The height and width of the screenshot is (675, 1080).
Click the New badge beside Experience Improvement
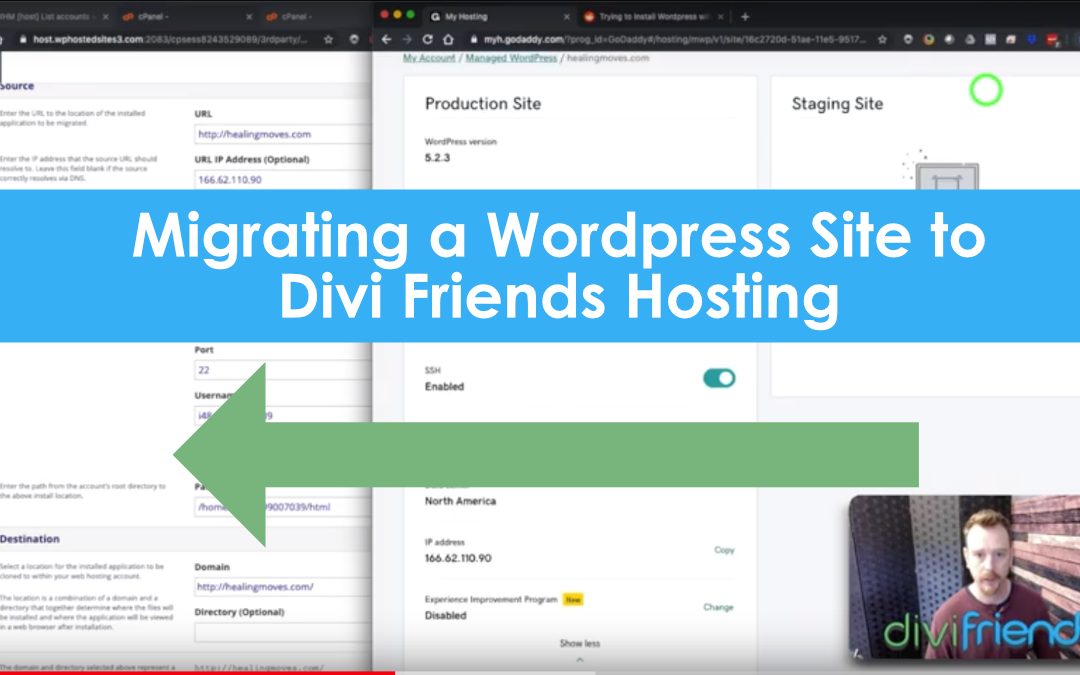573,599
